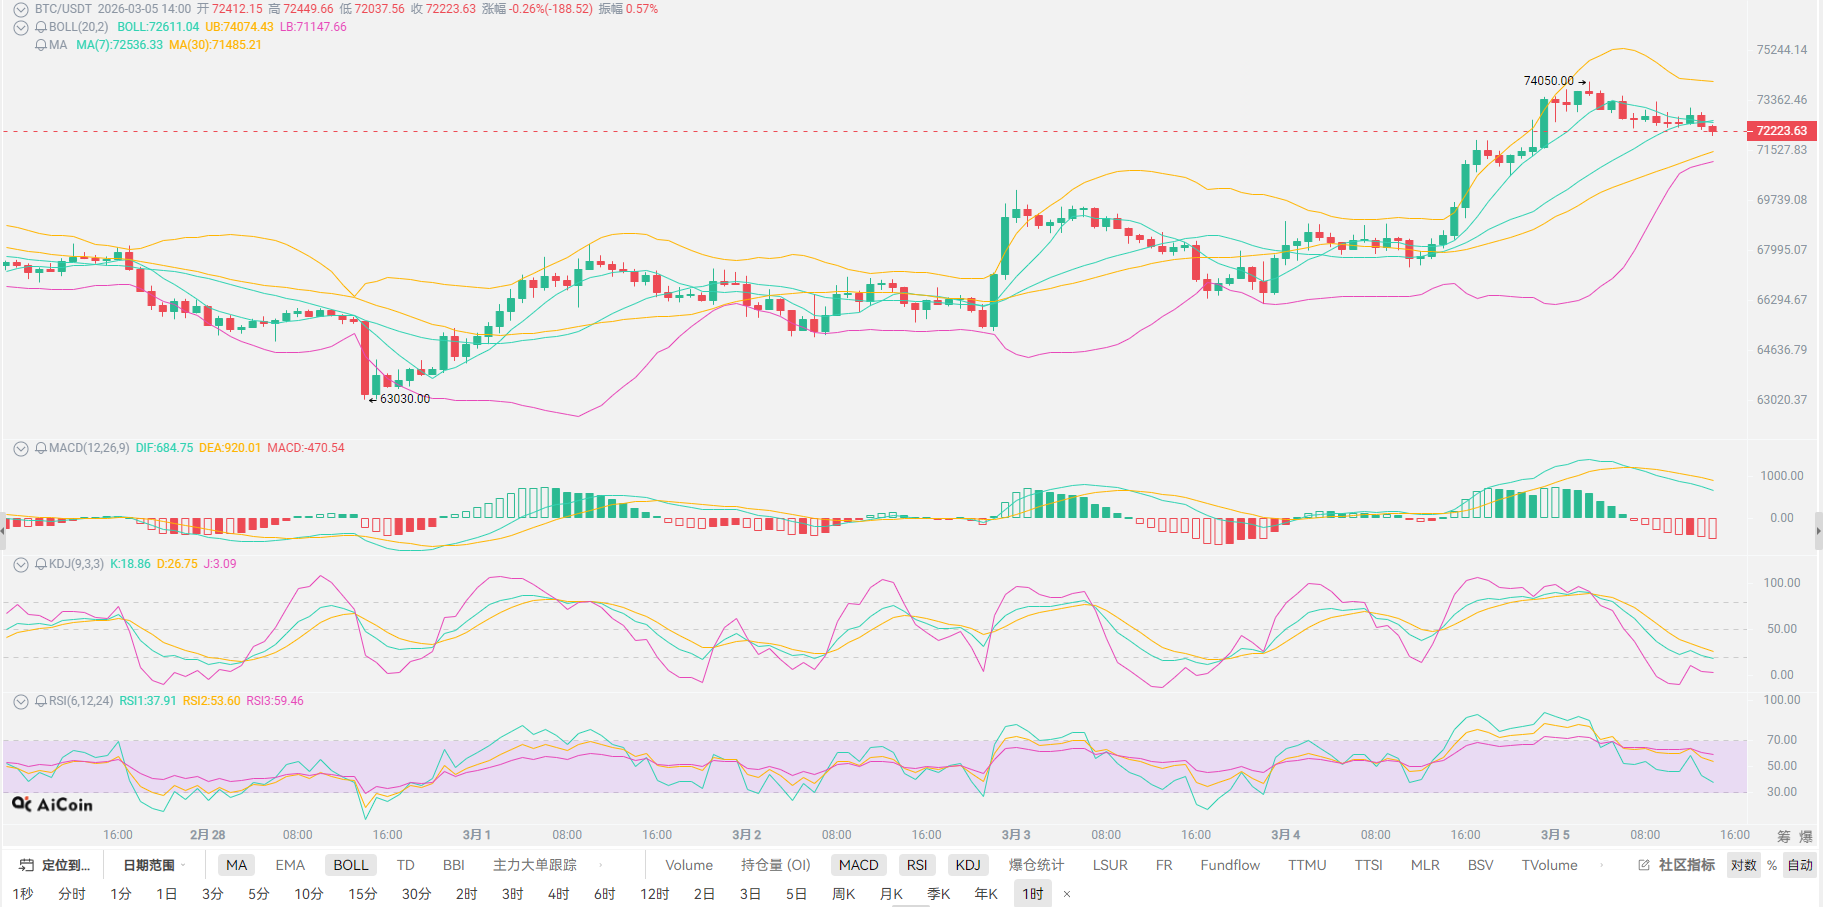
Task: Toggle the 对数 logarithmic scale
Action: tap(1743, 865)
